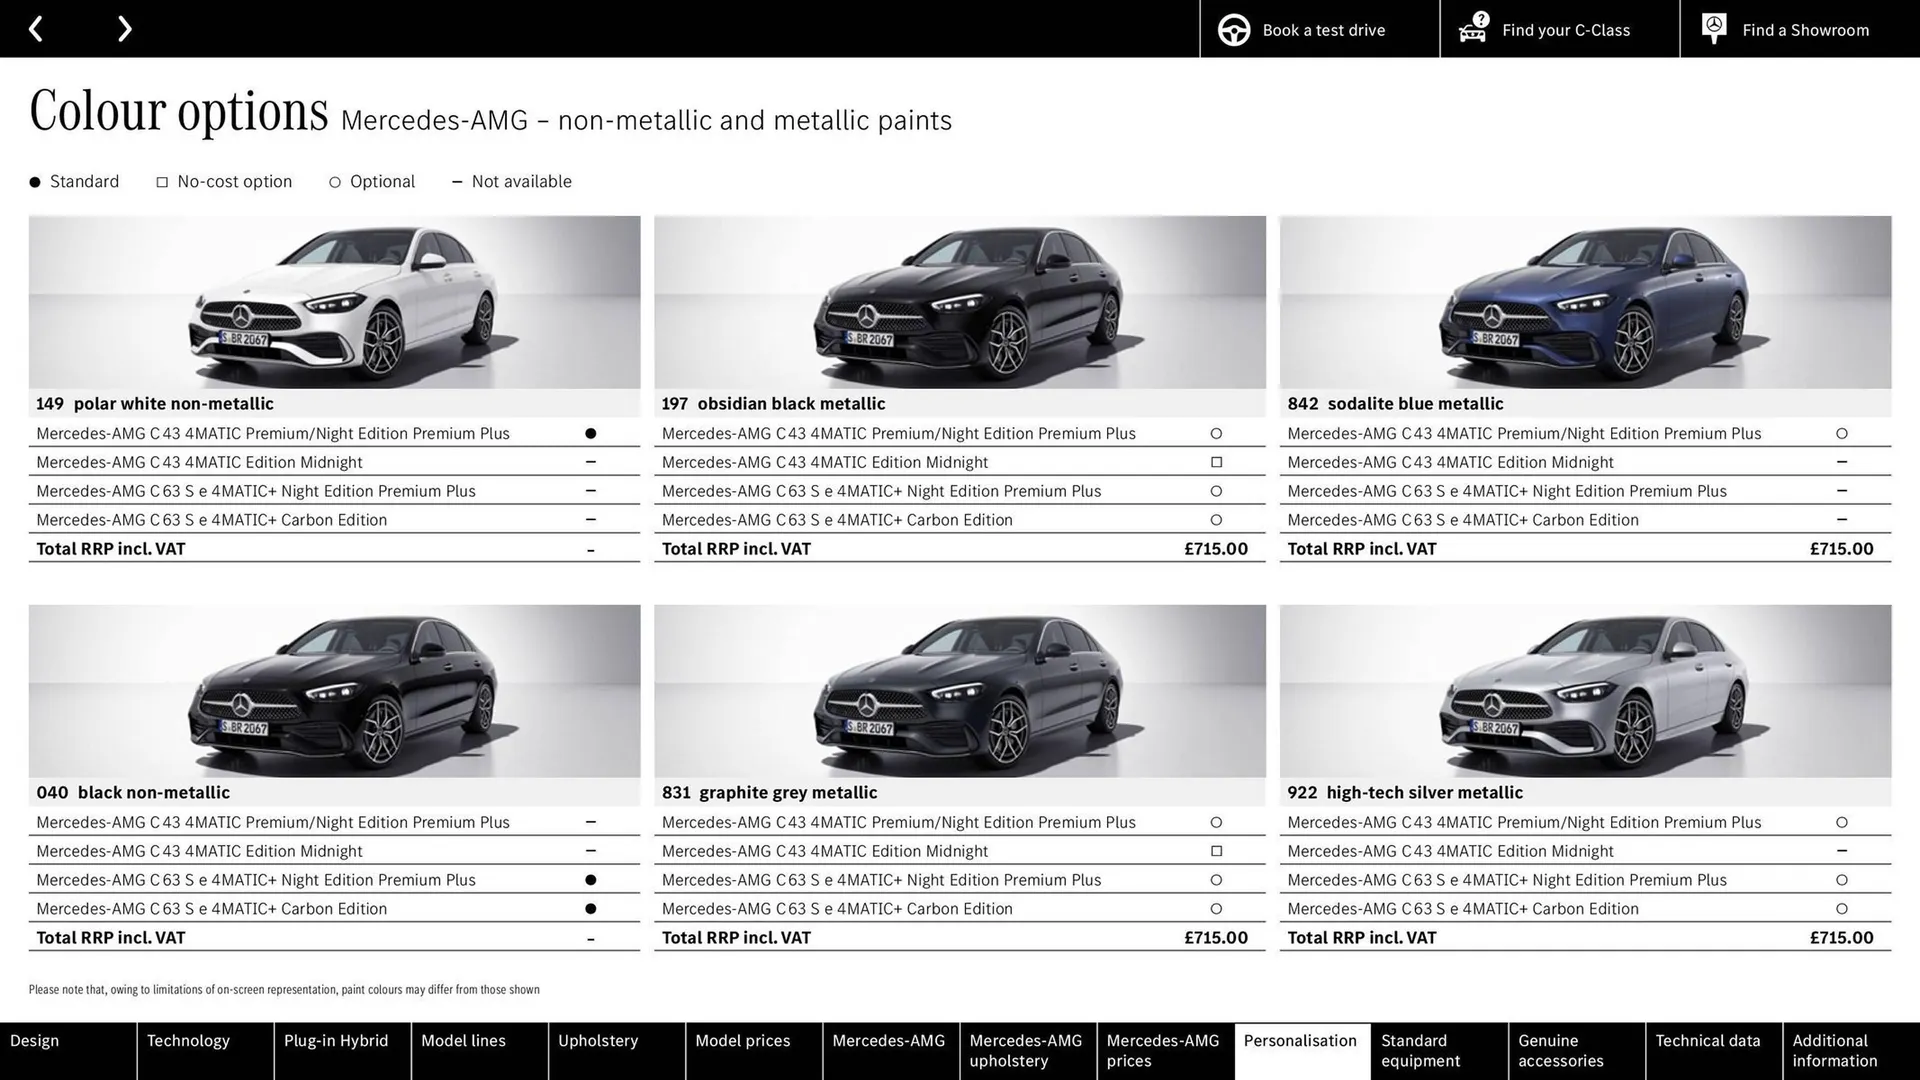Click the question mark above the car icon
The height and width of the screenshot is (1080, 1920).
tap(1480, 17)
